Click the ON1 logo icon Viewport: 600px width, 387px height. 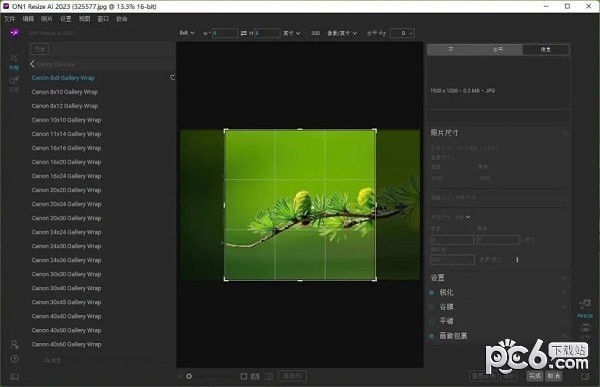pos(15,33)
